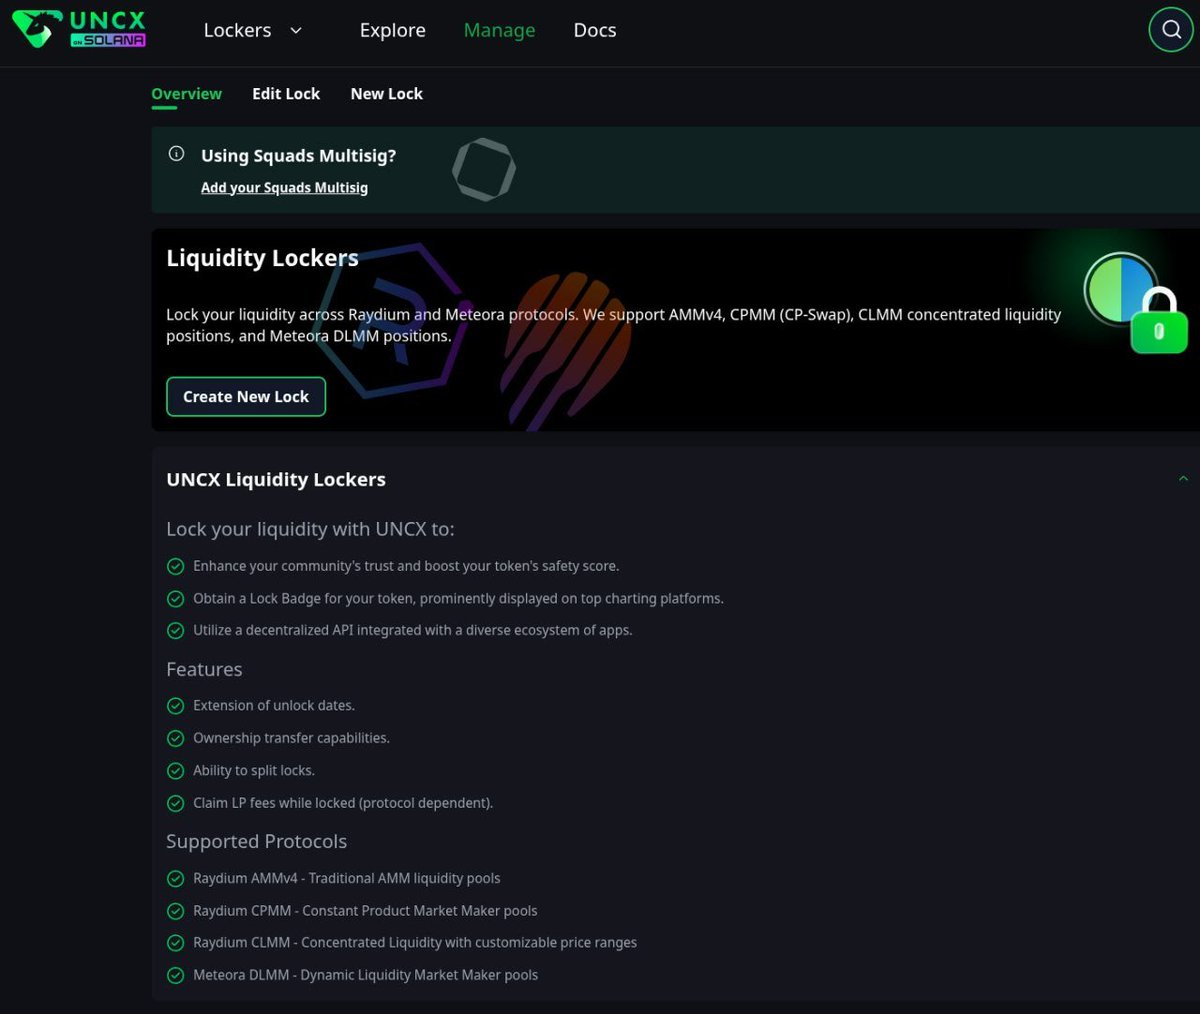Open the Manage page

[x=499, y=31]
